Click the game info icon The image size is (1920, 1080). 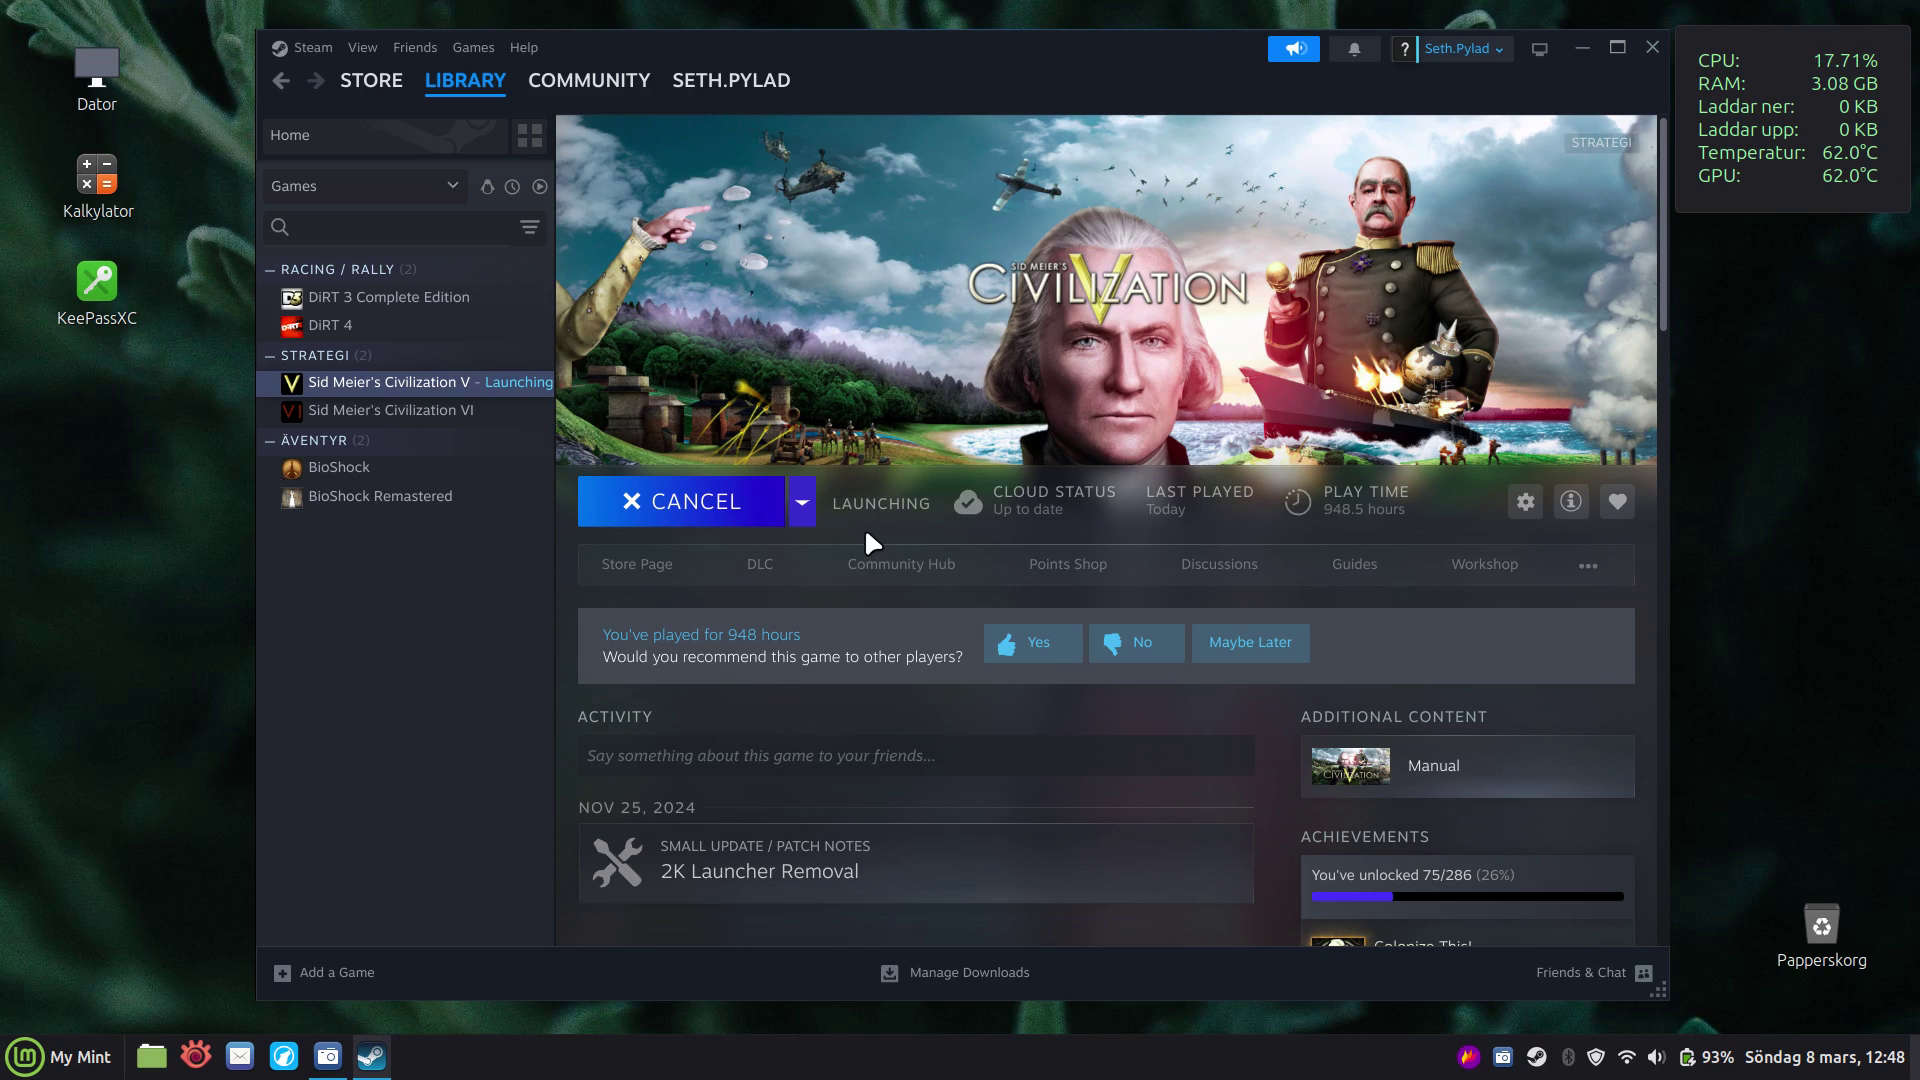point(1571,502)
